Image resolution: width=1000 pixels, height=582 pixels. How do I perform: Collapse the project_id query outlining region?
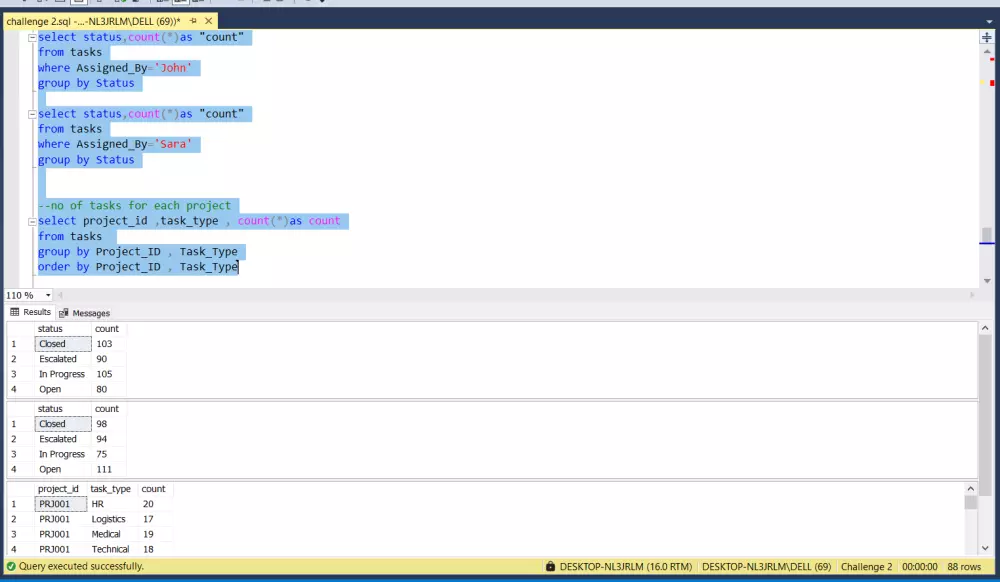(x=31, y=221)
